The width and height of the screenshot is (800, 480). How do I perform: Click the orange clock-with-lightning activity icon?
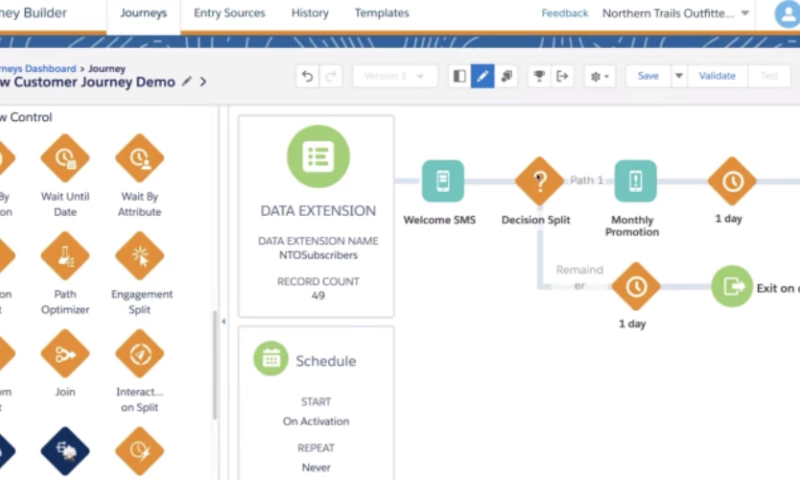click(x=139, y=451)
